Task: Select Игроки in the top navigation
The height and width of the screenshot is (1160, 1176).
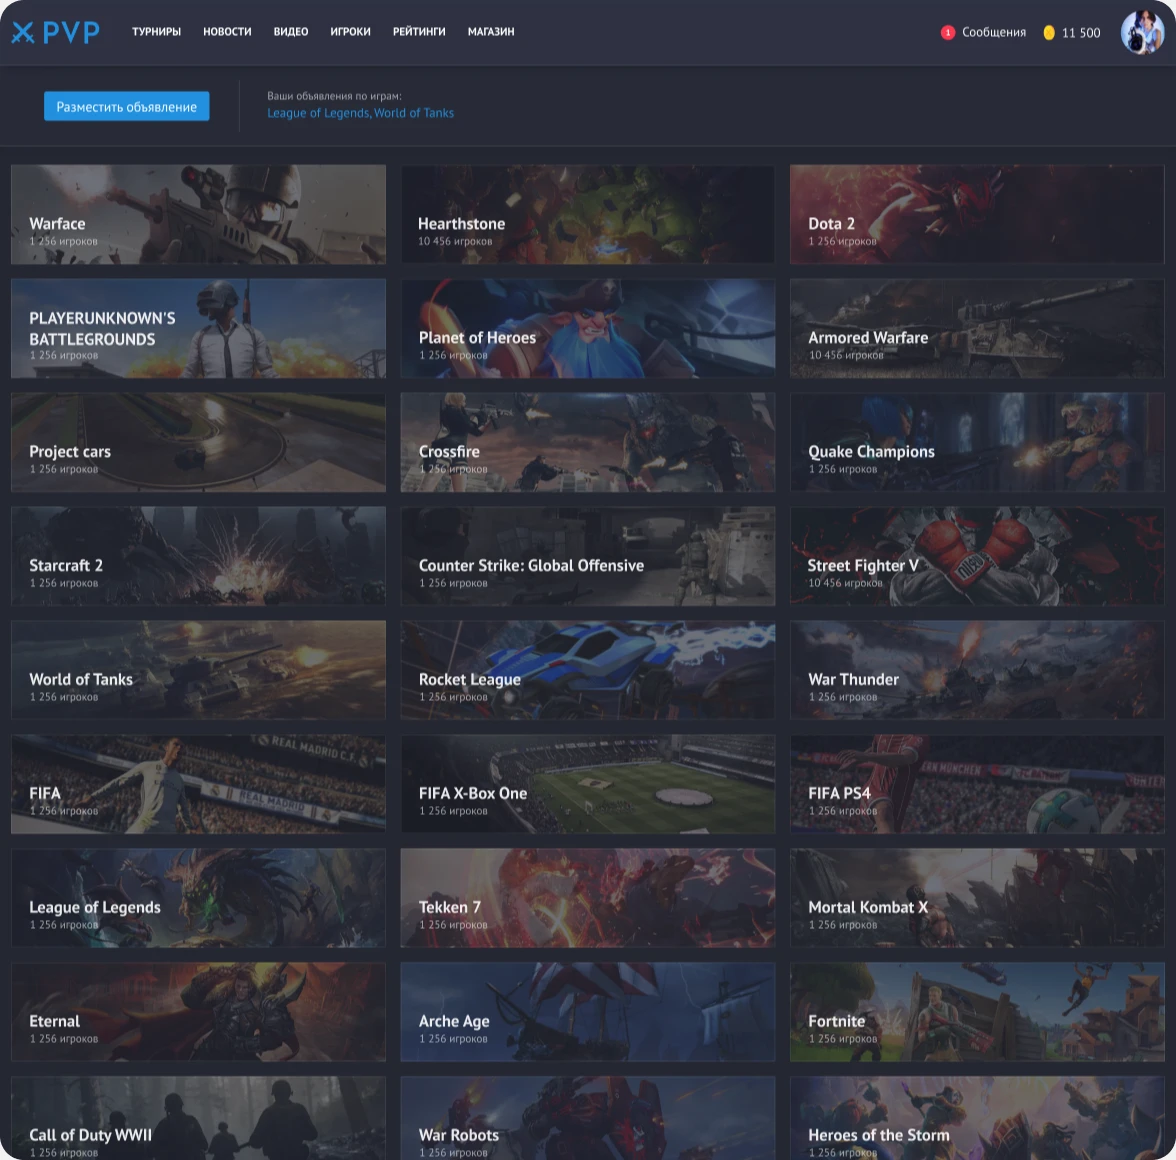Action: [350, 31]
